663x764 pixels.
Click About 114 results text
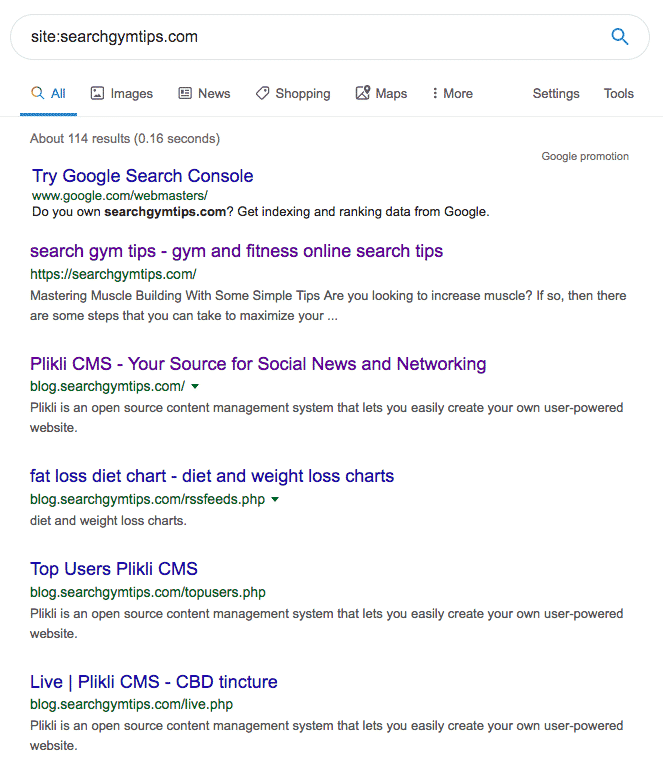tap(125, 139)
